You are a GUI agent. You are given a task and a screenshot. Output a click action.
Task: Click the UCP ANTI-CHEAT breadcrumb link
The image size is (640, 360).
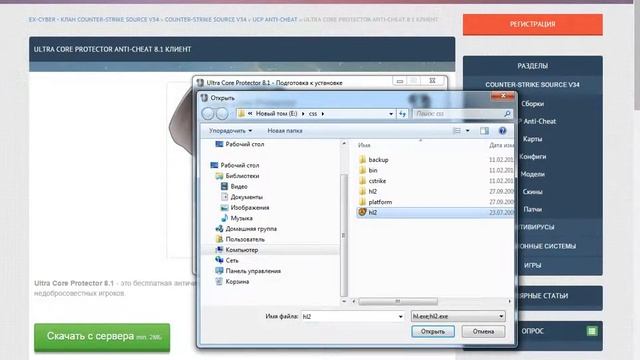tap(275, 20)
